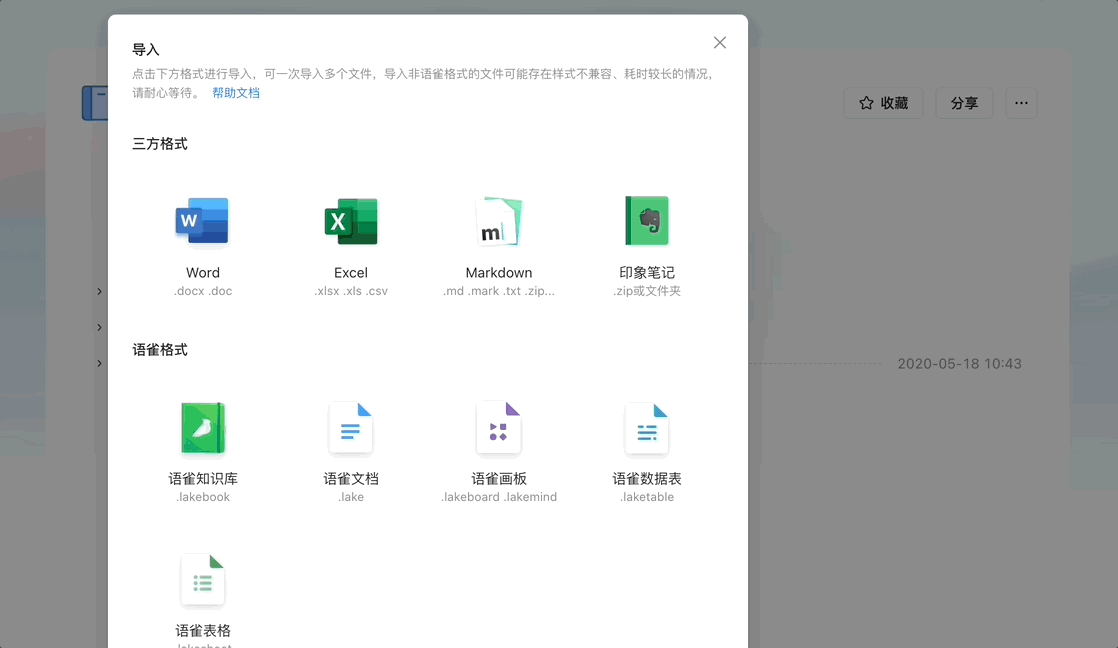Choose 语雀数据表 laketable icon
Screen dimensions: 1118x648
click(x=647, y=428)
